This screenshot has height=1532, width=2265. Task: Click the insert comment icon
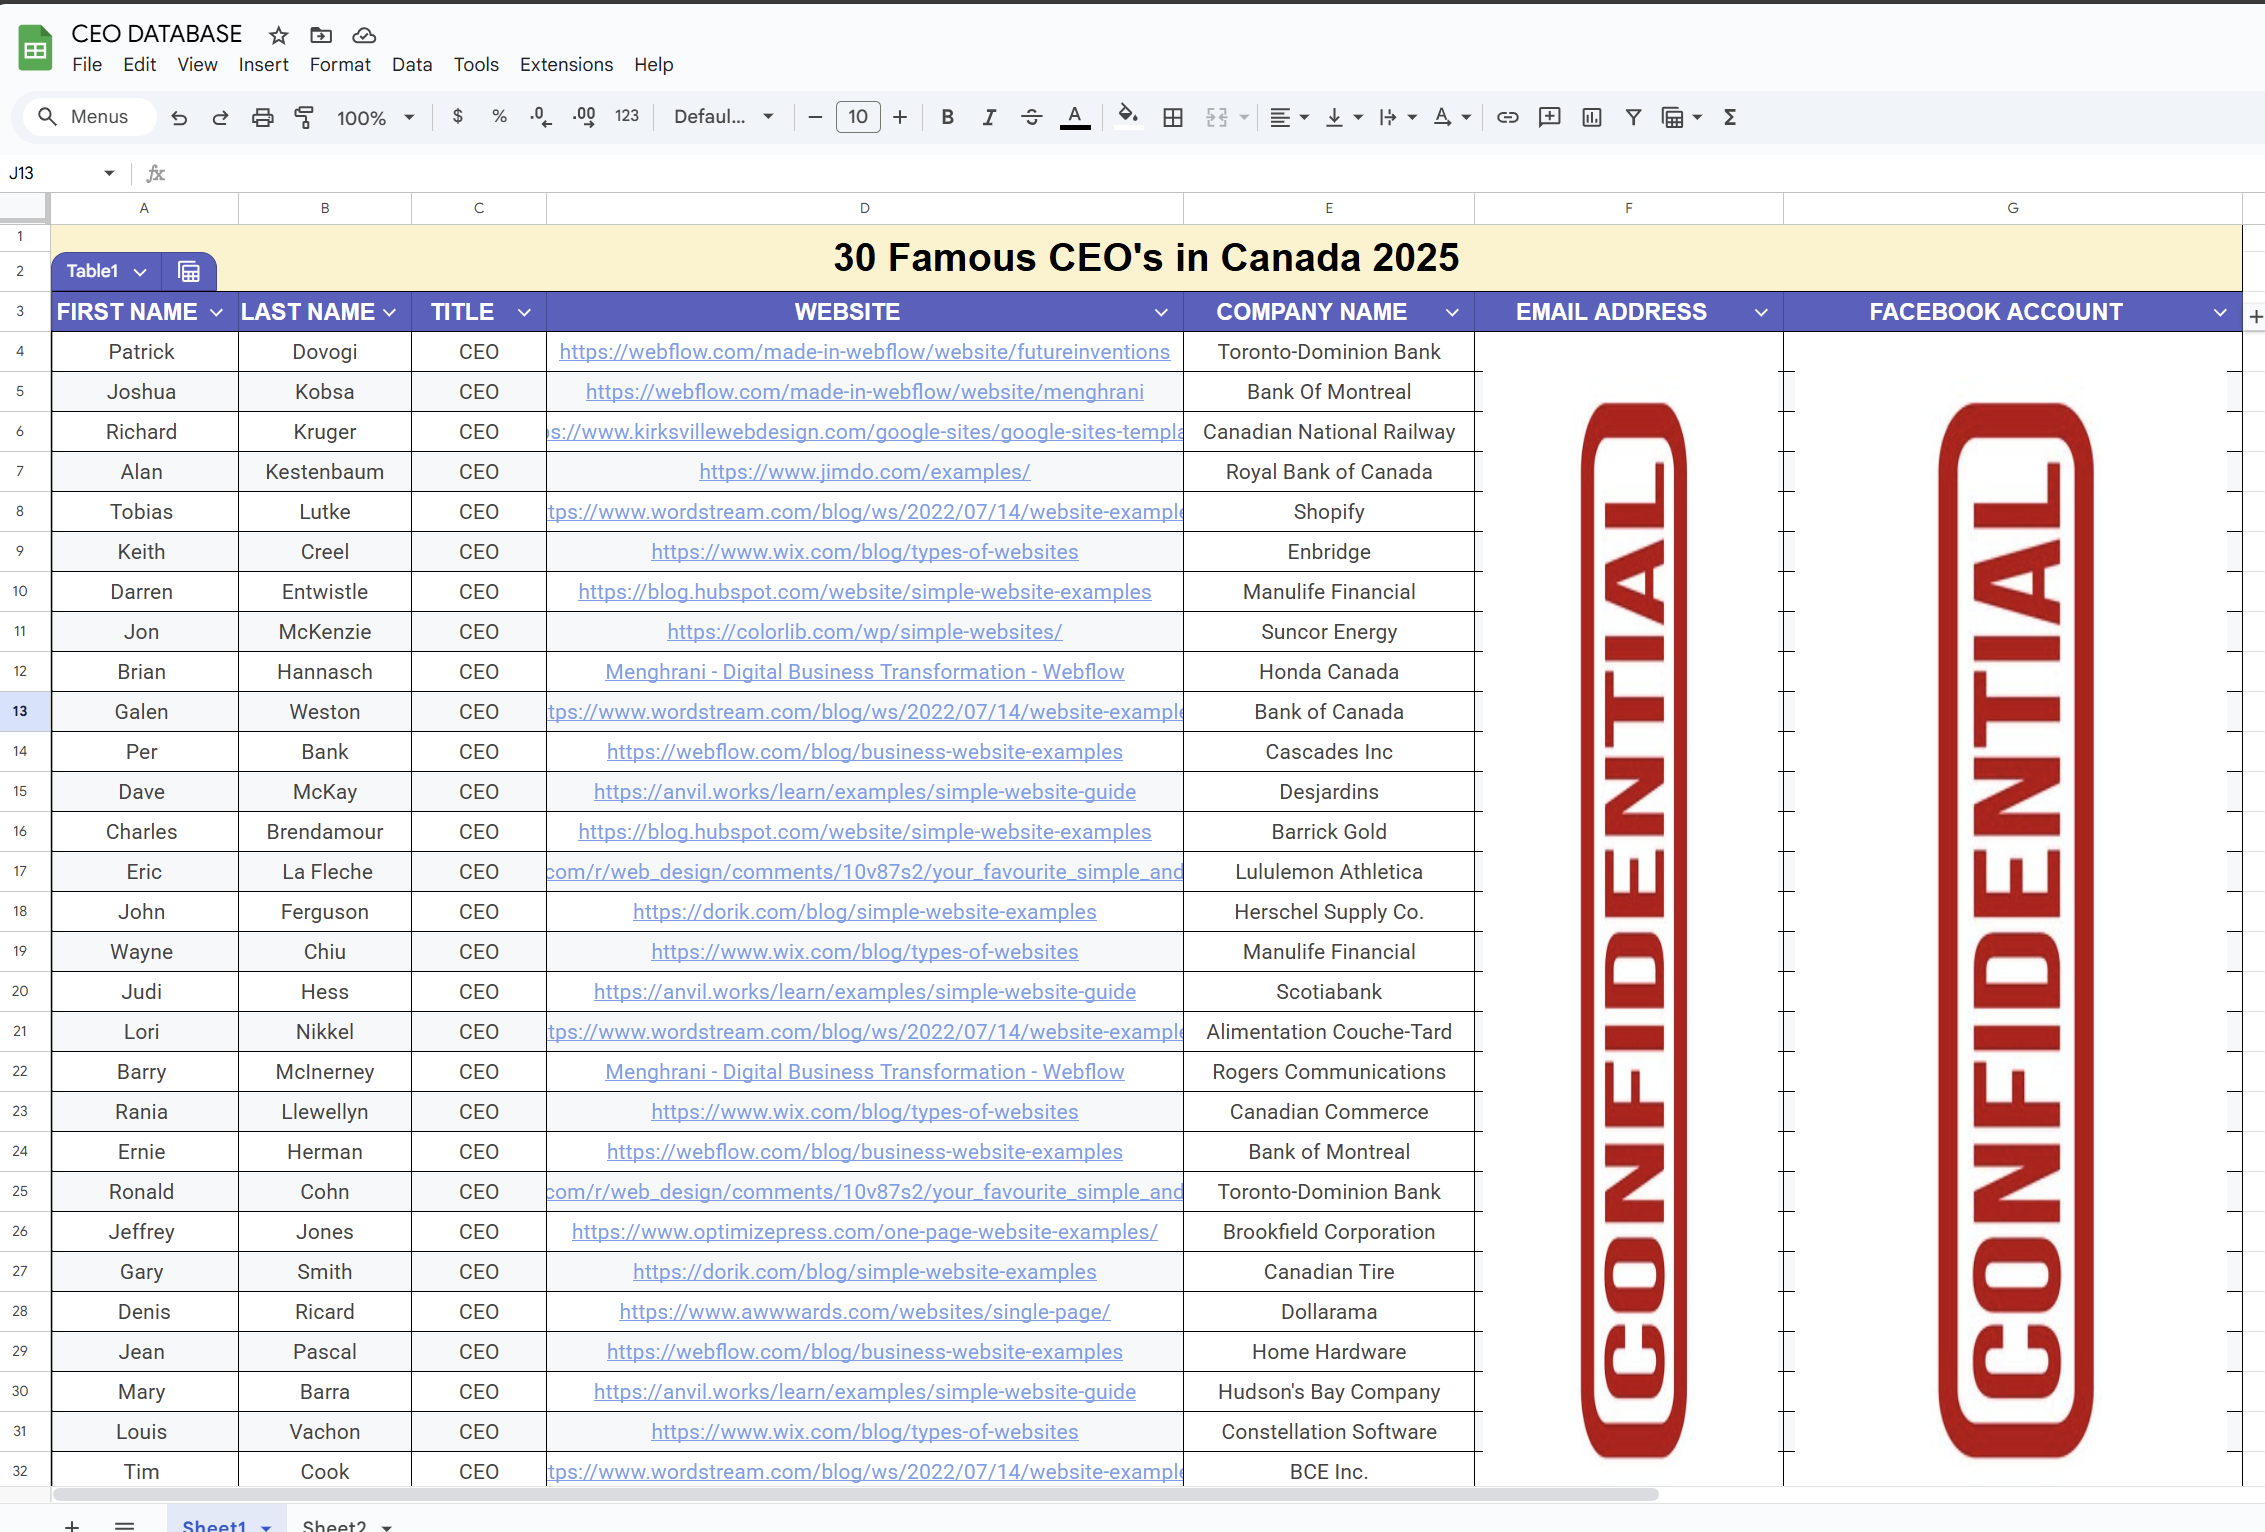pyautogui.click(x=1549, y=117)
